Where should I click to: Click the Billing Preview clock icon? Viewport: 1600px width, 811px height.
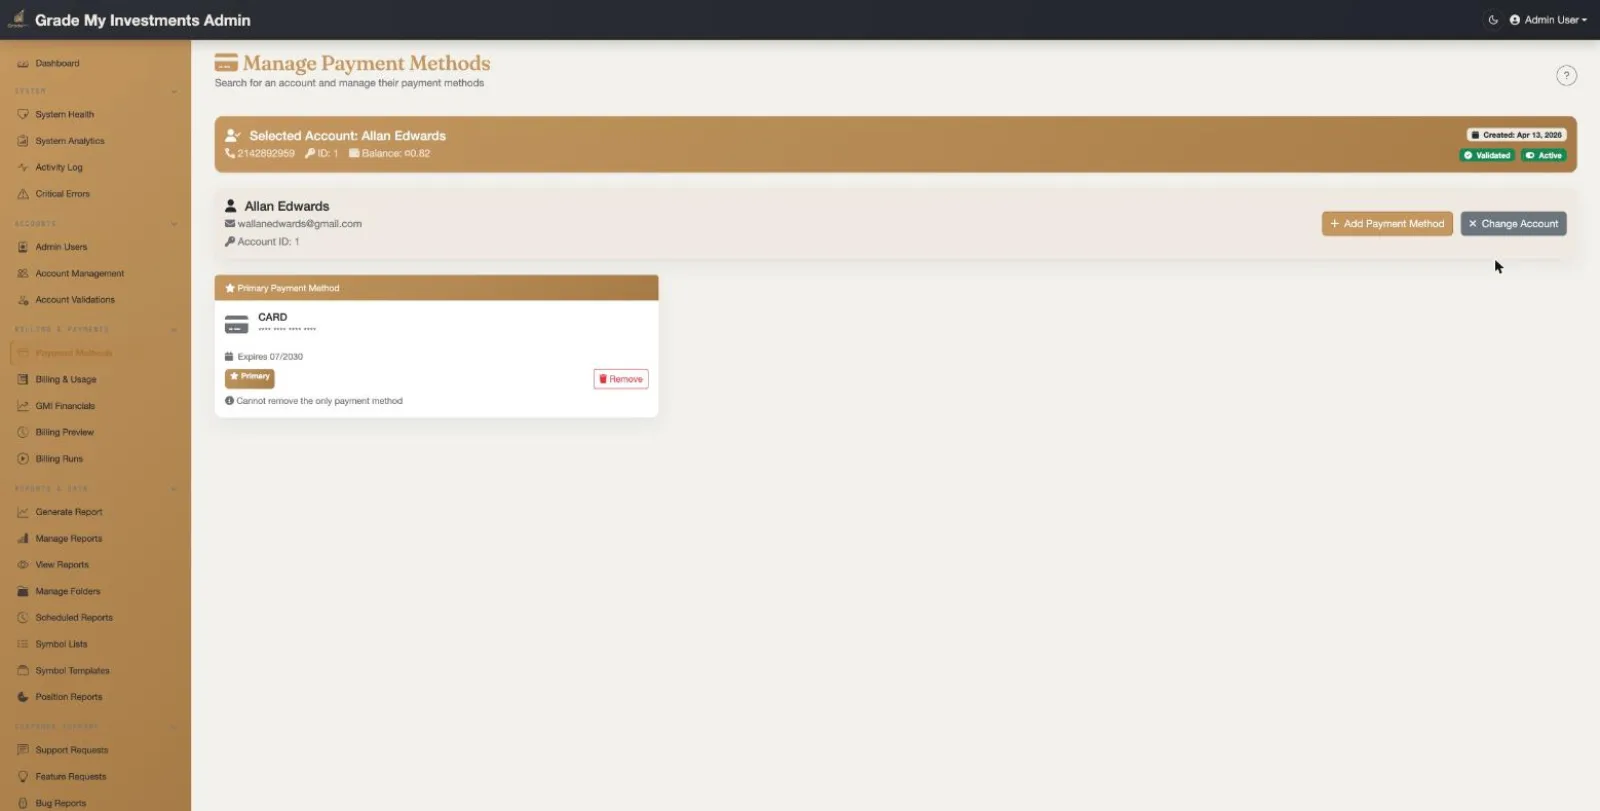point(23,433)
